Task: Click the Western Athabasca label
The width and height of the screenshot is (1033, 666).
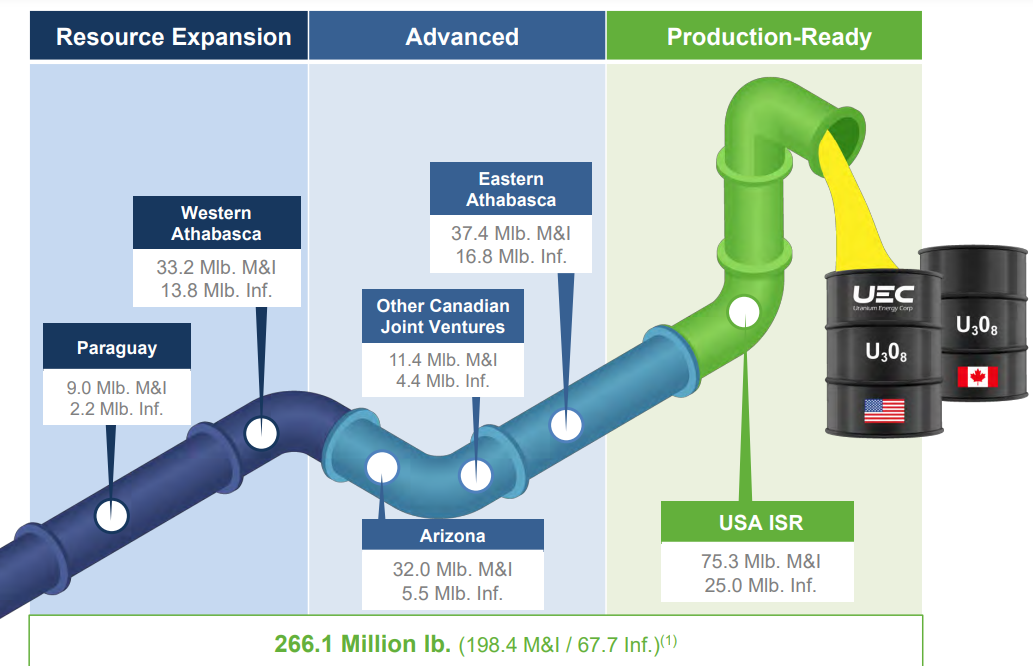Action: [x=217, y=223]
